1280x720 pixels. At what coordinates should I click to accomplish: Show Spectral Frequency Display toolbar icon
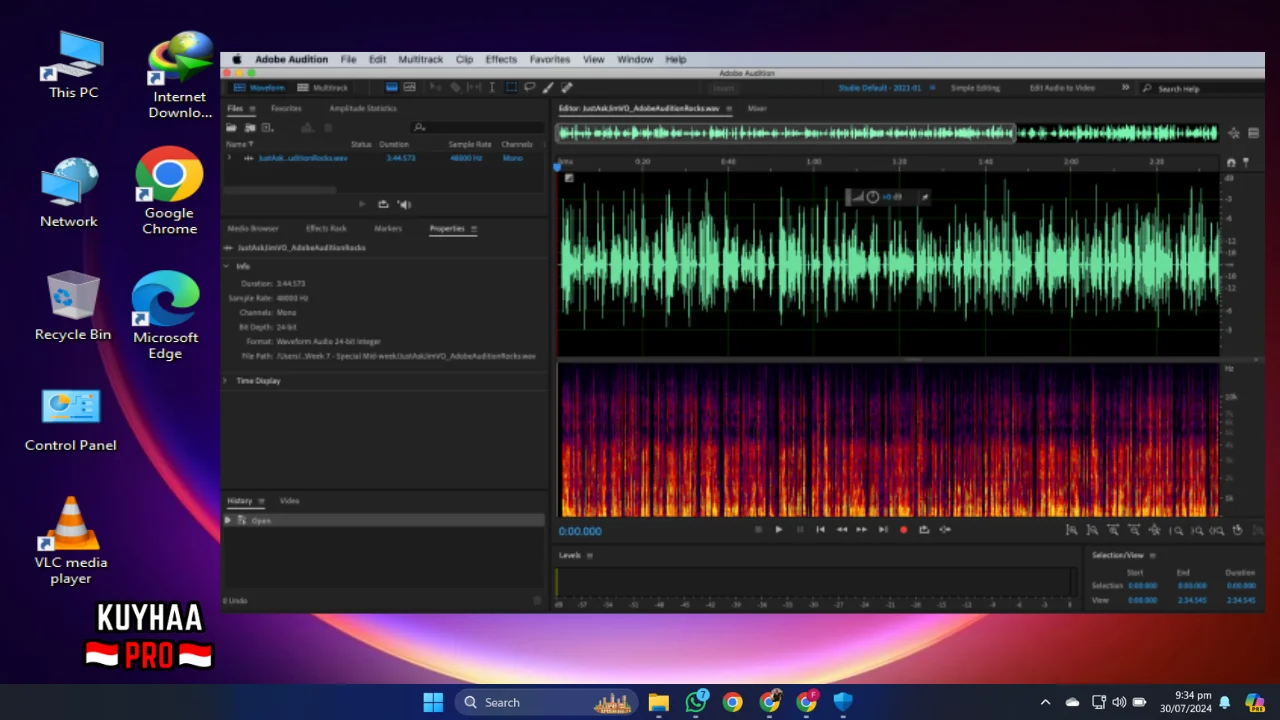392,88
